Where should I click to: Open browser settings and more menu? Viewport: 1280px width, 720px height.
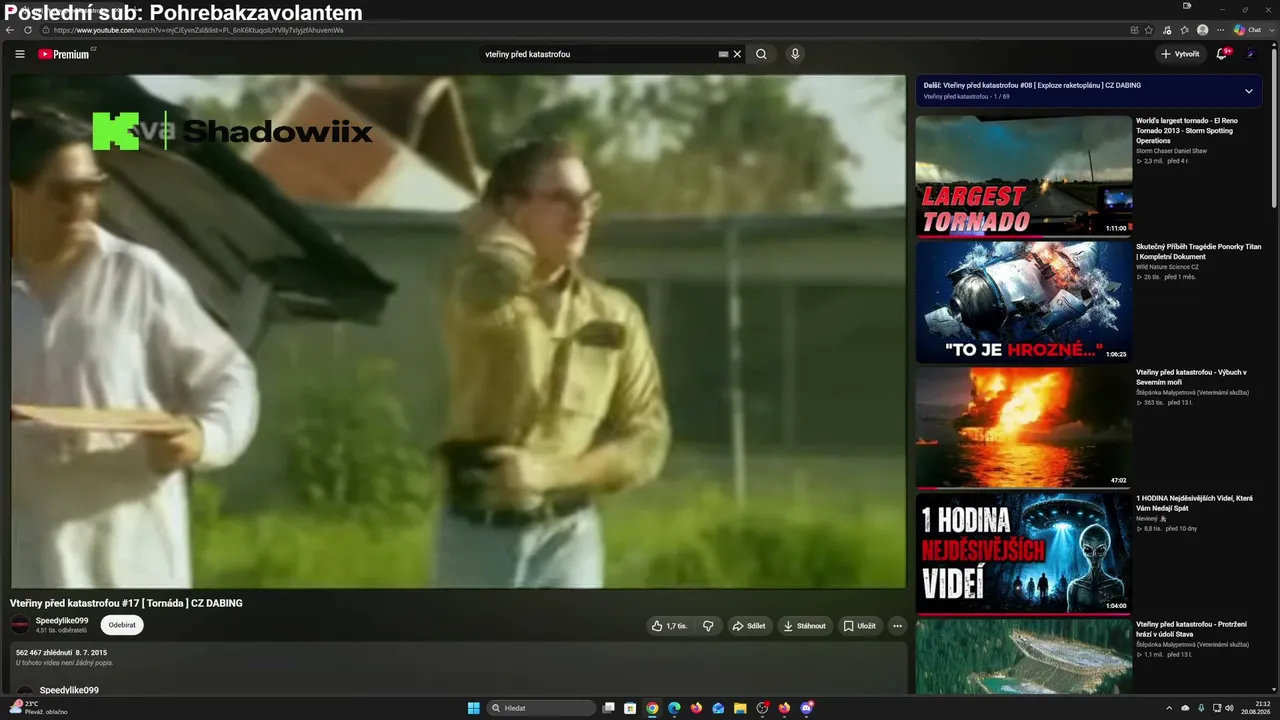tap(1220, 30)
